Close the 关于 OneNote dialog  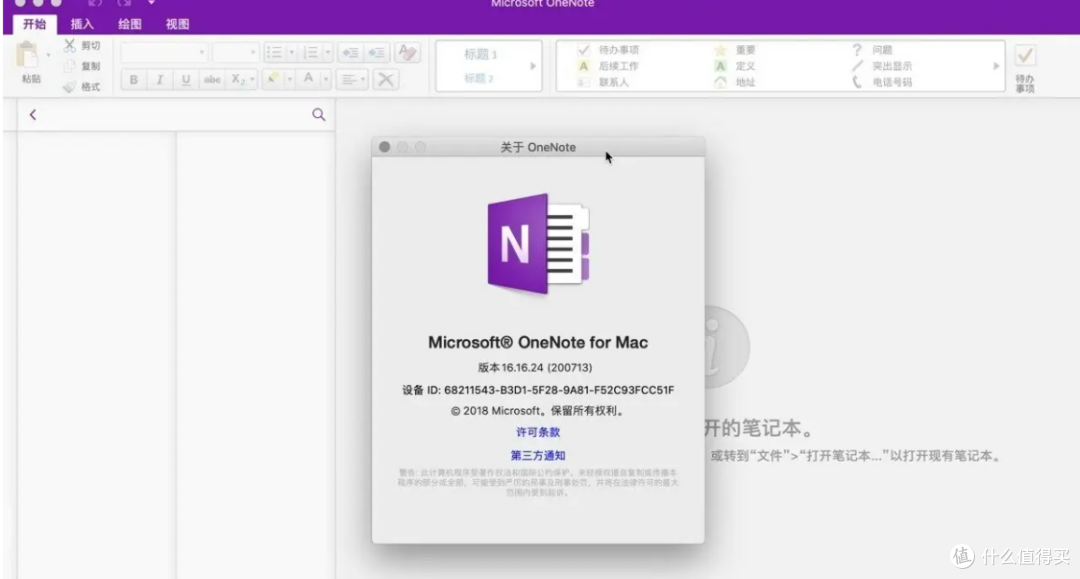pyautogui.click(x=384, y=147)
